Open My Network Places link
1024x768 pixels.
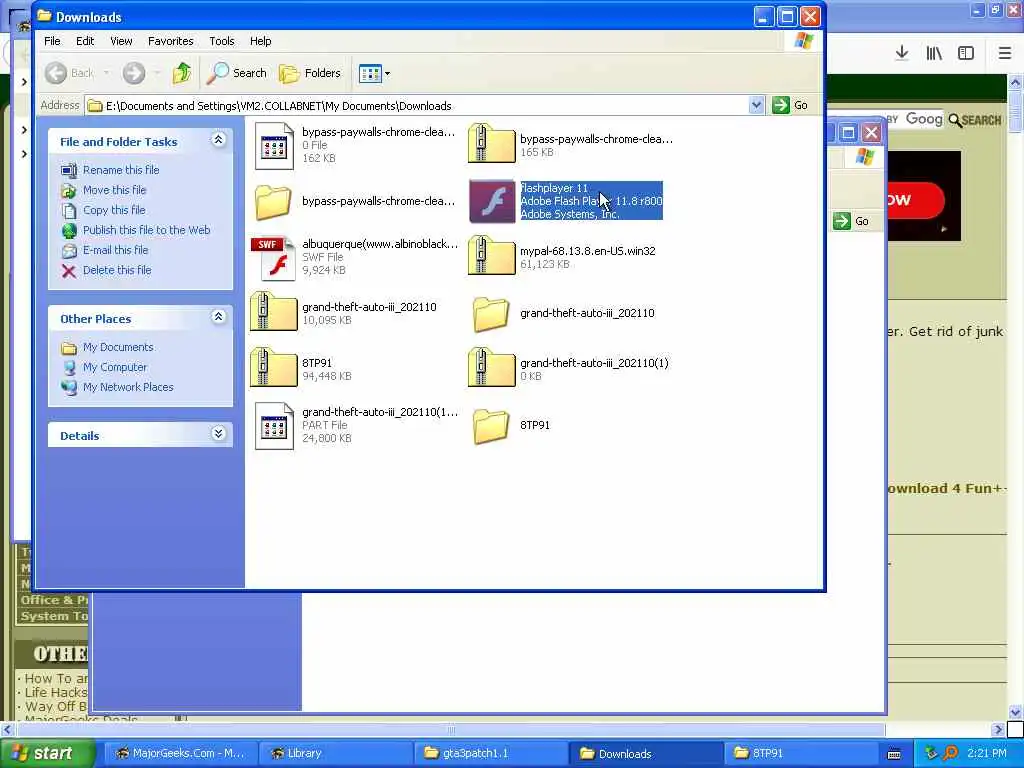128,387
